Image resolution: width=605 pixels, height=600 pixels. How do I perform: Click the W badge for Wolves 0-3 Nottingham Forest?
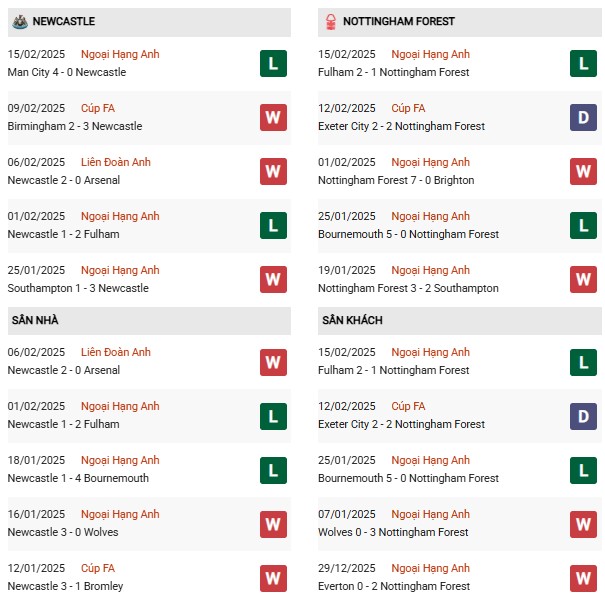tap(583, 524)
